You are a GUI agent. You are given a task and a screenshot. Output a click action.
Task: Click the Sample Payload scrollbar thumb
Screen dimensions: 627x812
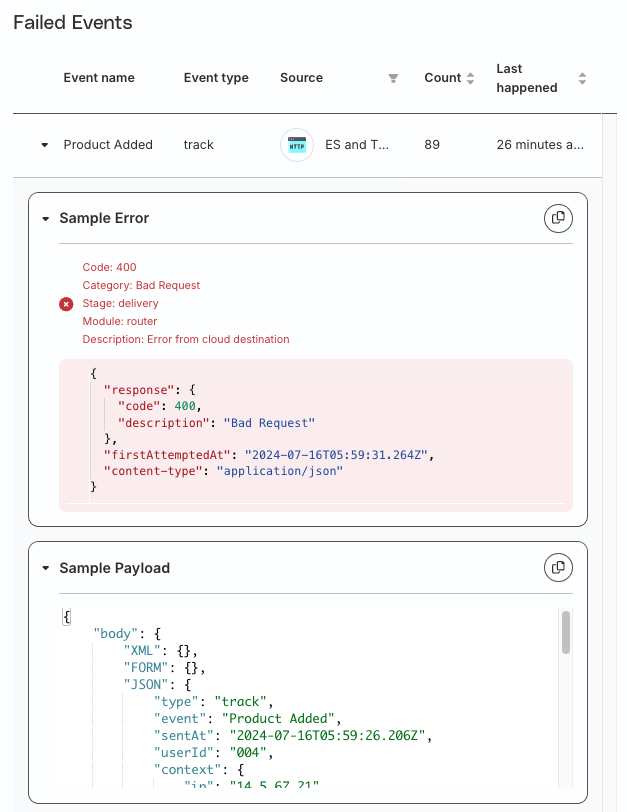point(566,632)
